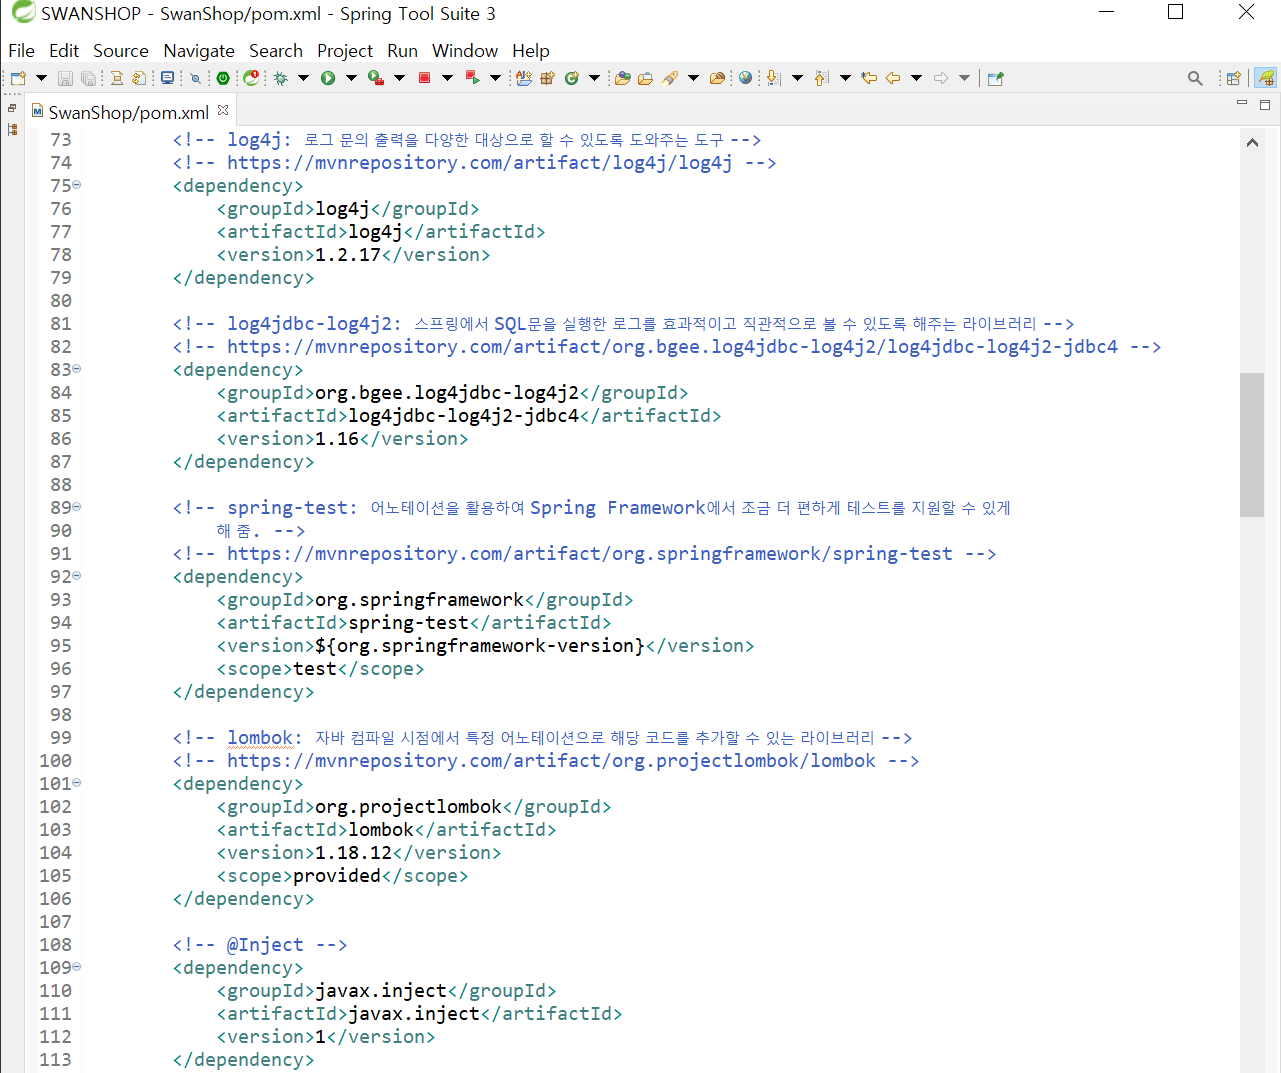Screen dimensions: 1281x1073
Task: Click the red Stop icon
Action: (424, 78)
